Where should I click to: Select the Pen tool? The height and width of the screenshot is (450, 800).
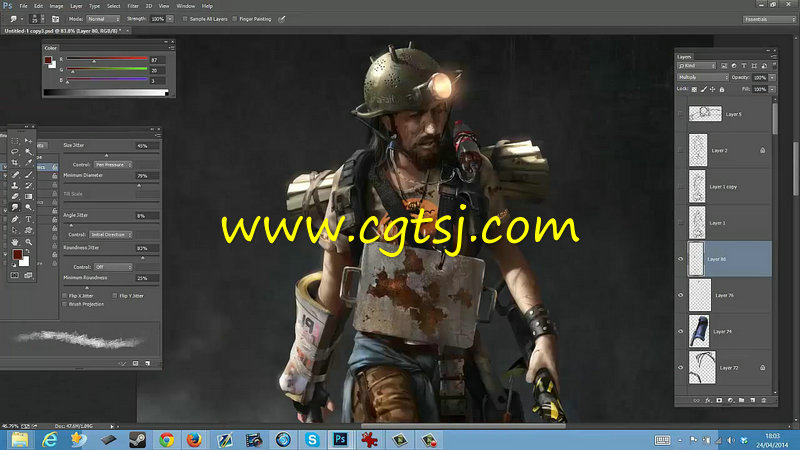point(15,219)
